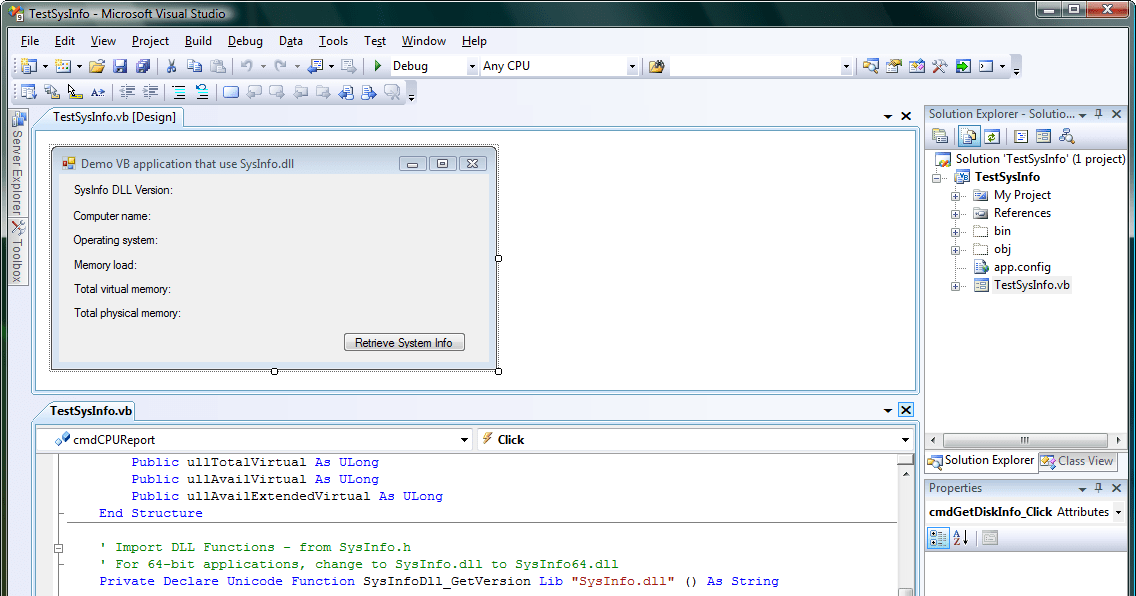The height and width of the screenshot is (596, 1136).
Task: Click the Undo toolbar icon
Action: click(247, 66)
